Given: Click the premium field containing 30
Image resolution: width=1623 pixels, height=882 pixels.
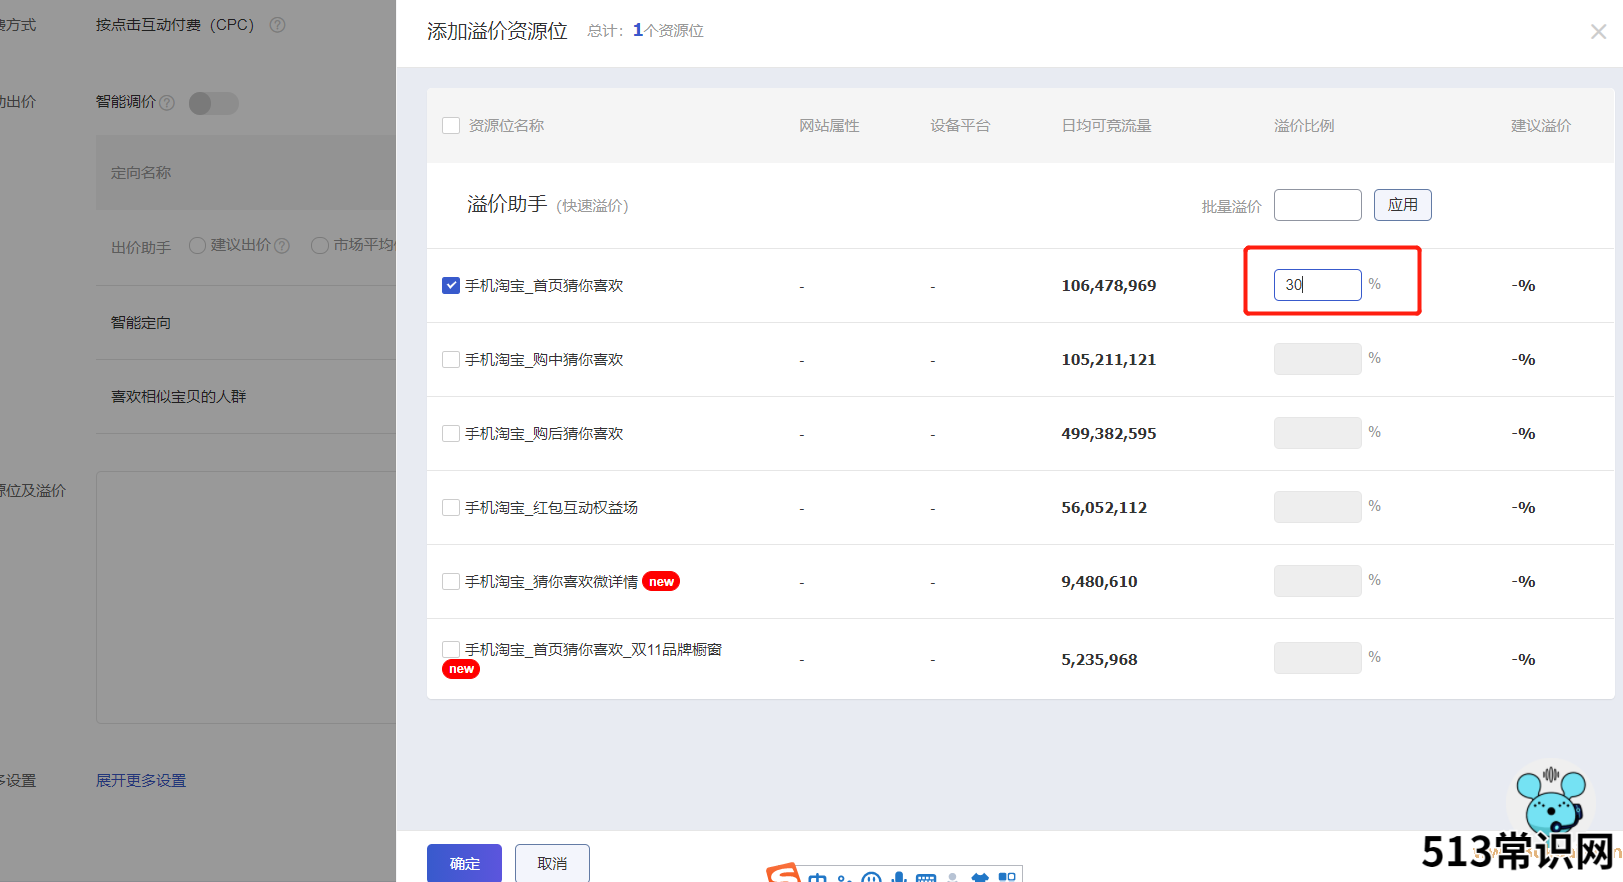Looking at the screenshot, I should click(1317, 285).
